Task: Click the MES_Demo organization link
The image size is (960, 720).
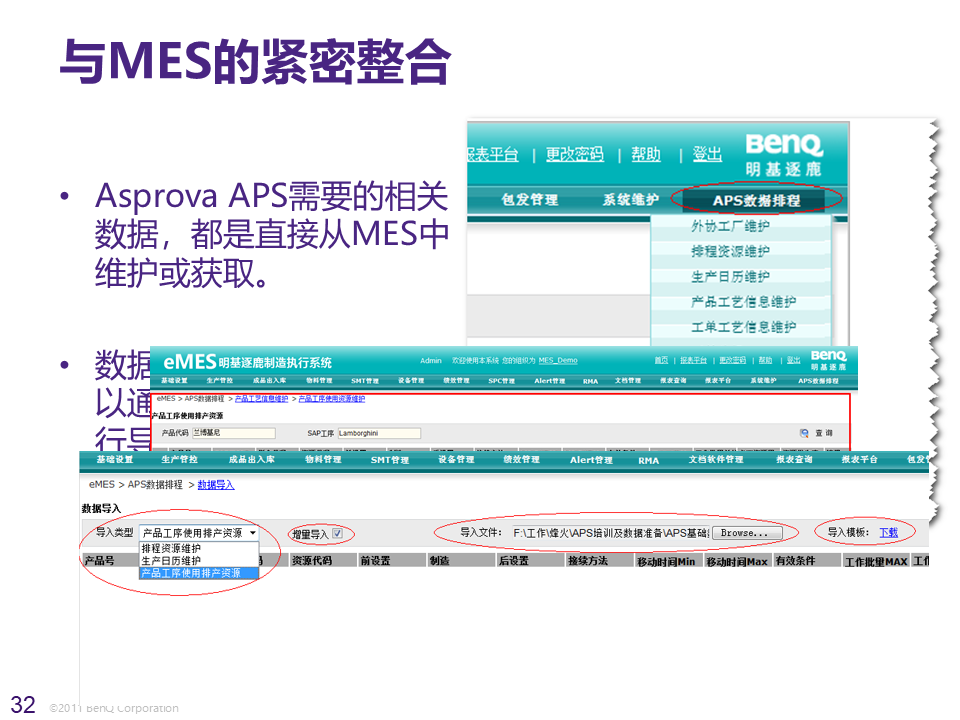Action: click(x=558, y=361)
